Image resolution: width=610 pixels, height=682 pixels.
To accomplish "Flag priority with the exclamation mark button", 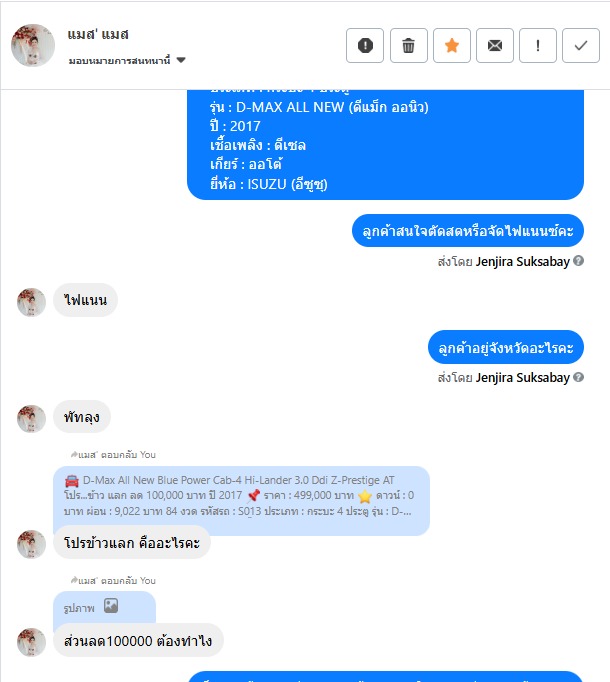I will click(x=538, y=45).
